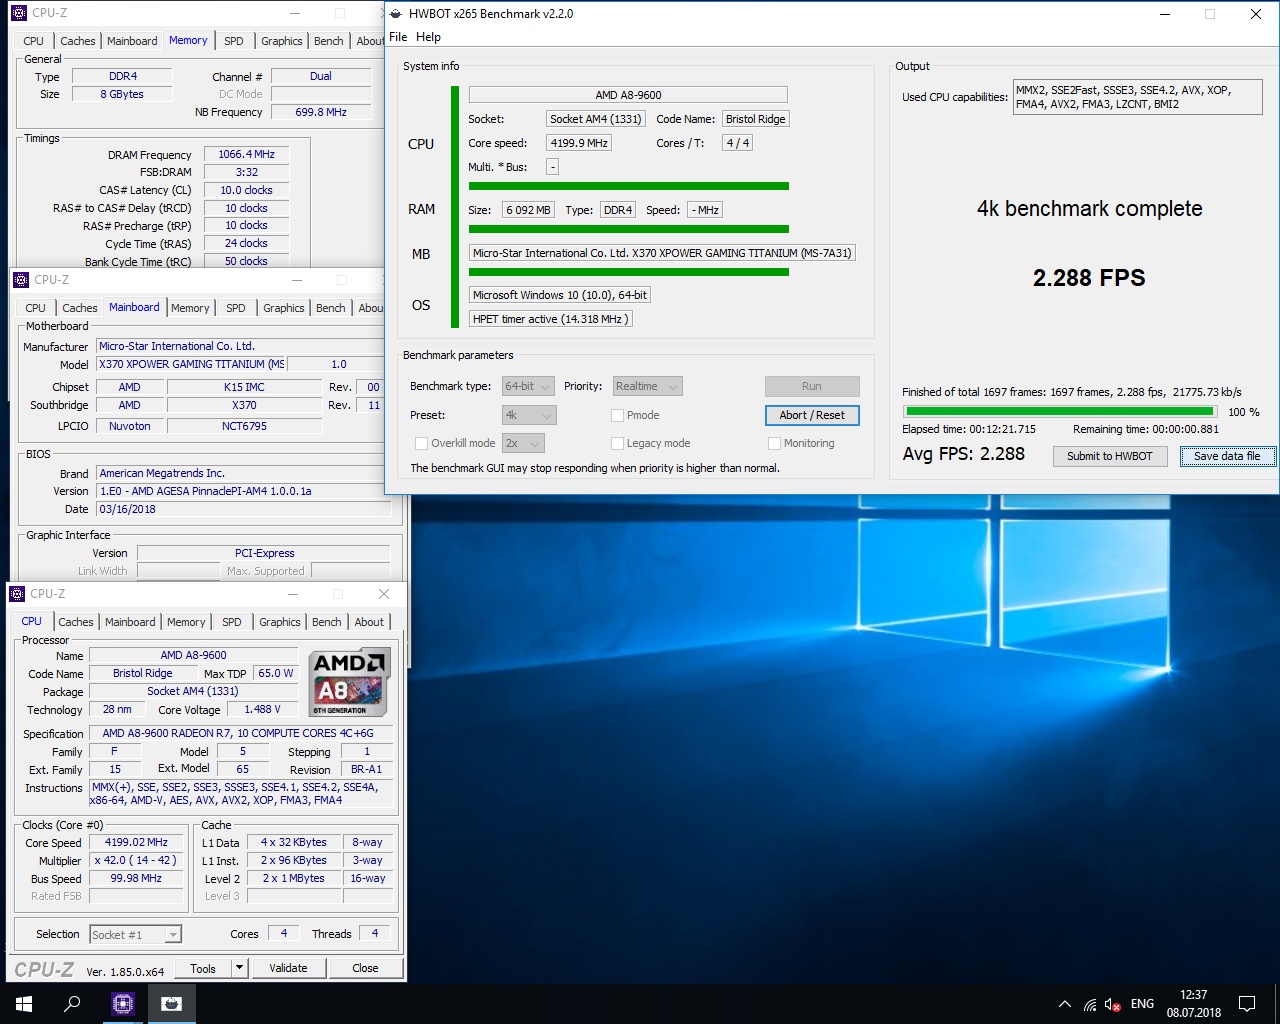1280x1024 pixels.
Task: Open the Benchmark type 64-bit dropdown
Action: [x=529, y=386]
